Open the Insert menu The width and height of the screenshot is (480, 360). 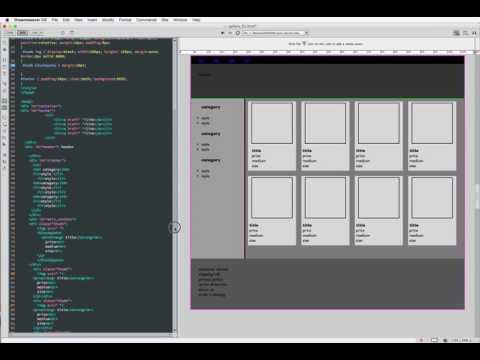tap(92, 20)
